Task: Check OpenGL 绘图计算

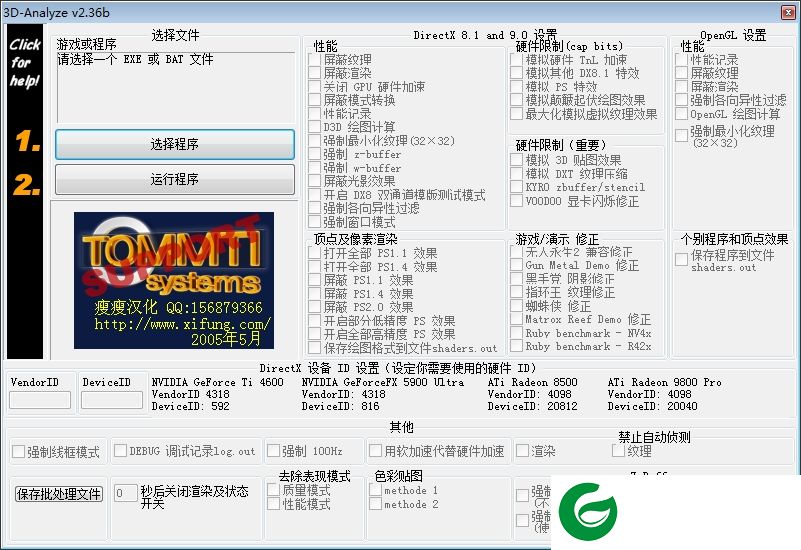Action: pyautogui.click(x=681, y=113)
